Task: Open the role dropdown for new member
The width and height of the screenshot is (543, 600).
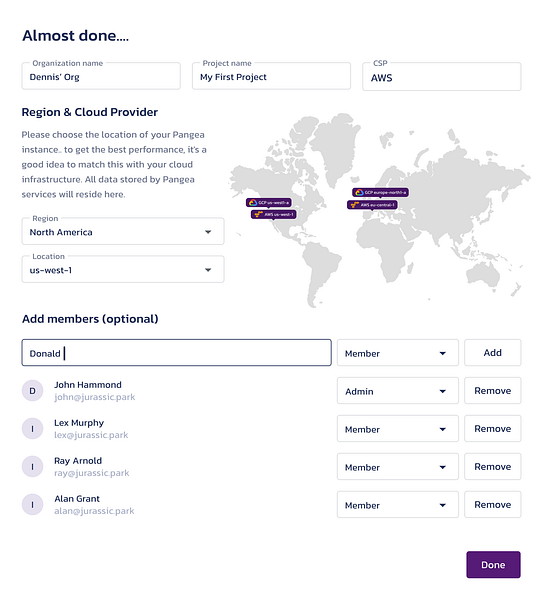Action: [x=398, y=352]
